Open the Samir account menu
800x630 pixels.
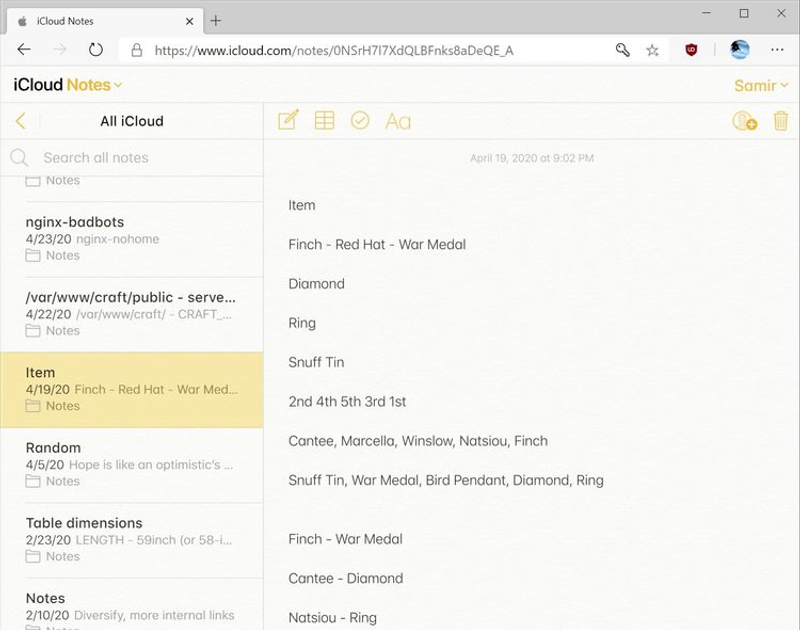(x=761, y=85)
